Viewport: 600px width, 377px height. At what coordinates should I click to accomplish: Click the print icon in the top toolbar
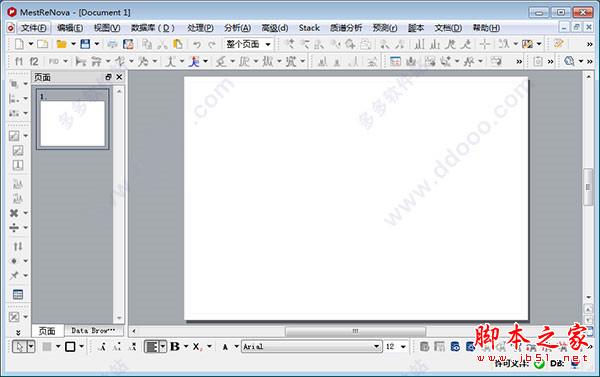[112, 44]
